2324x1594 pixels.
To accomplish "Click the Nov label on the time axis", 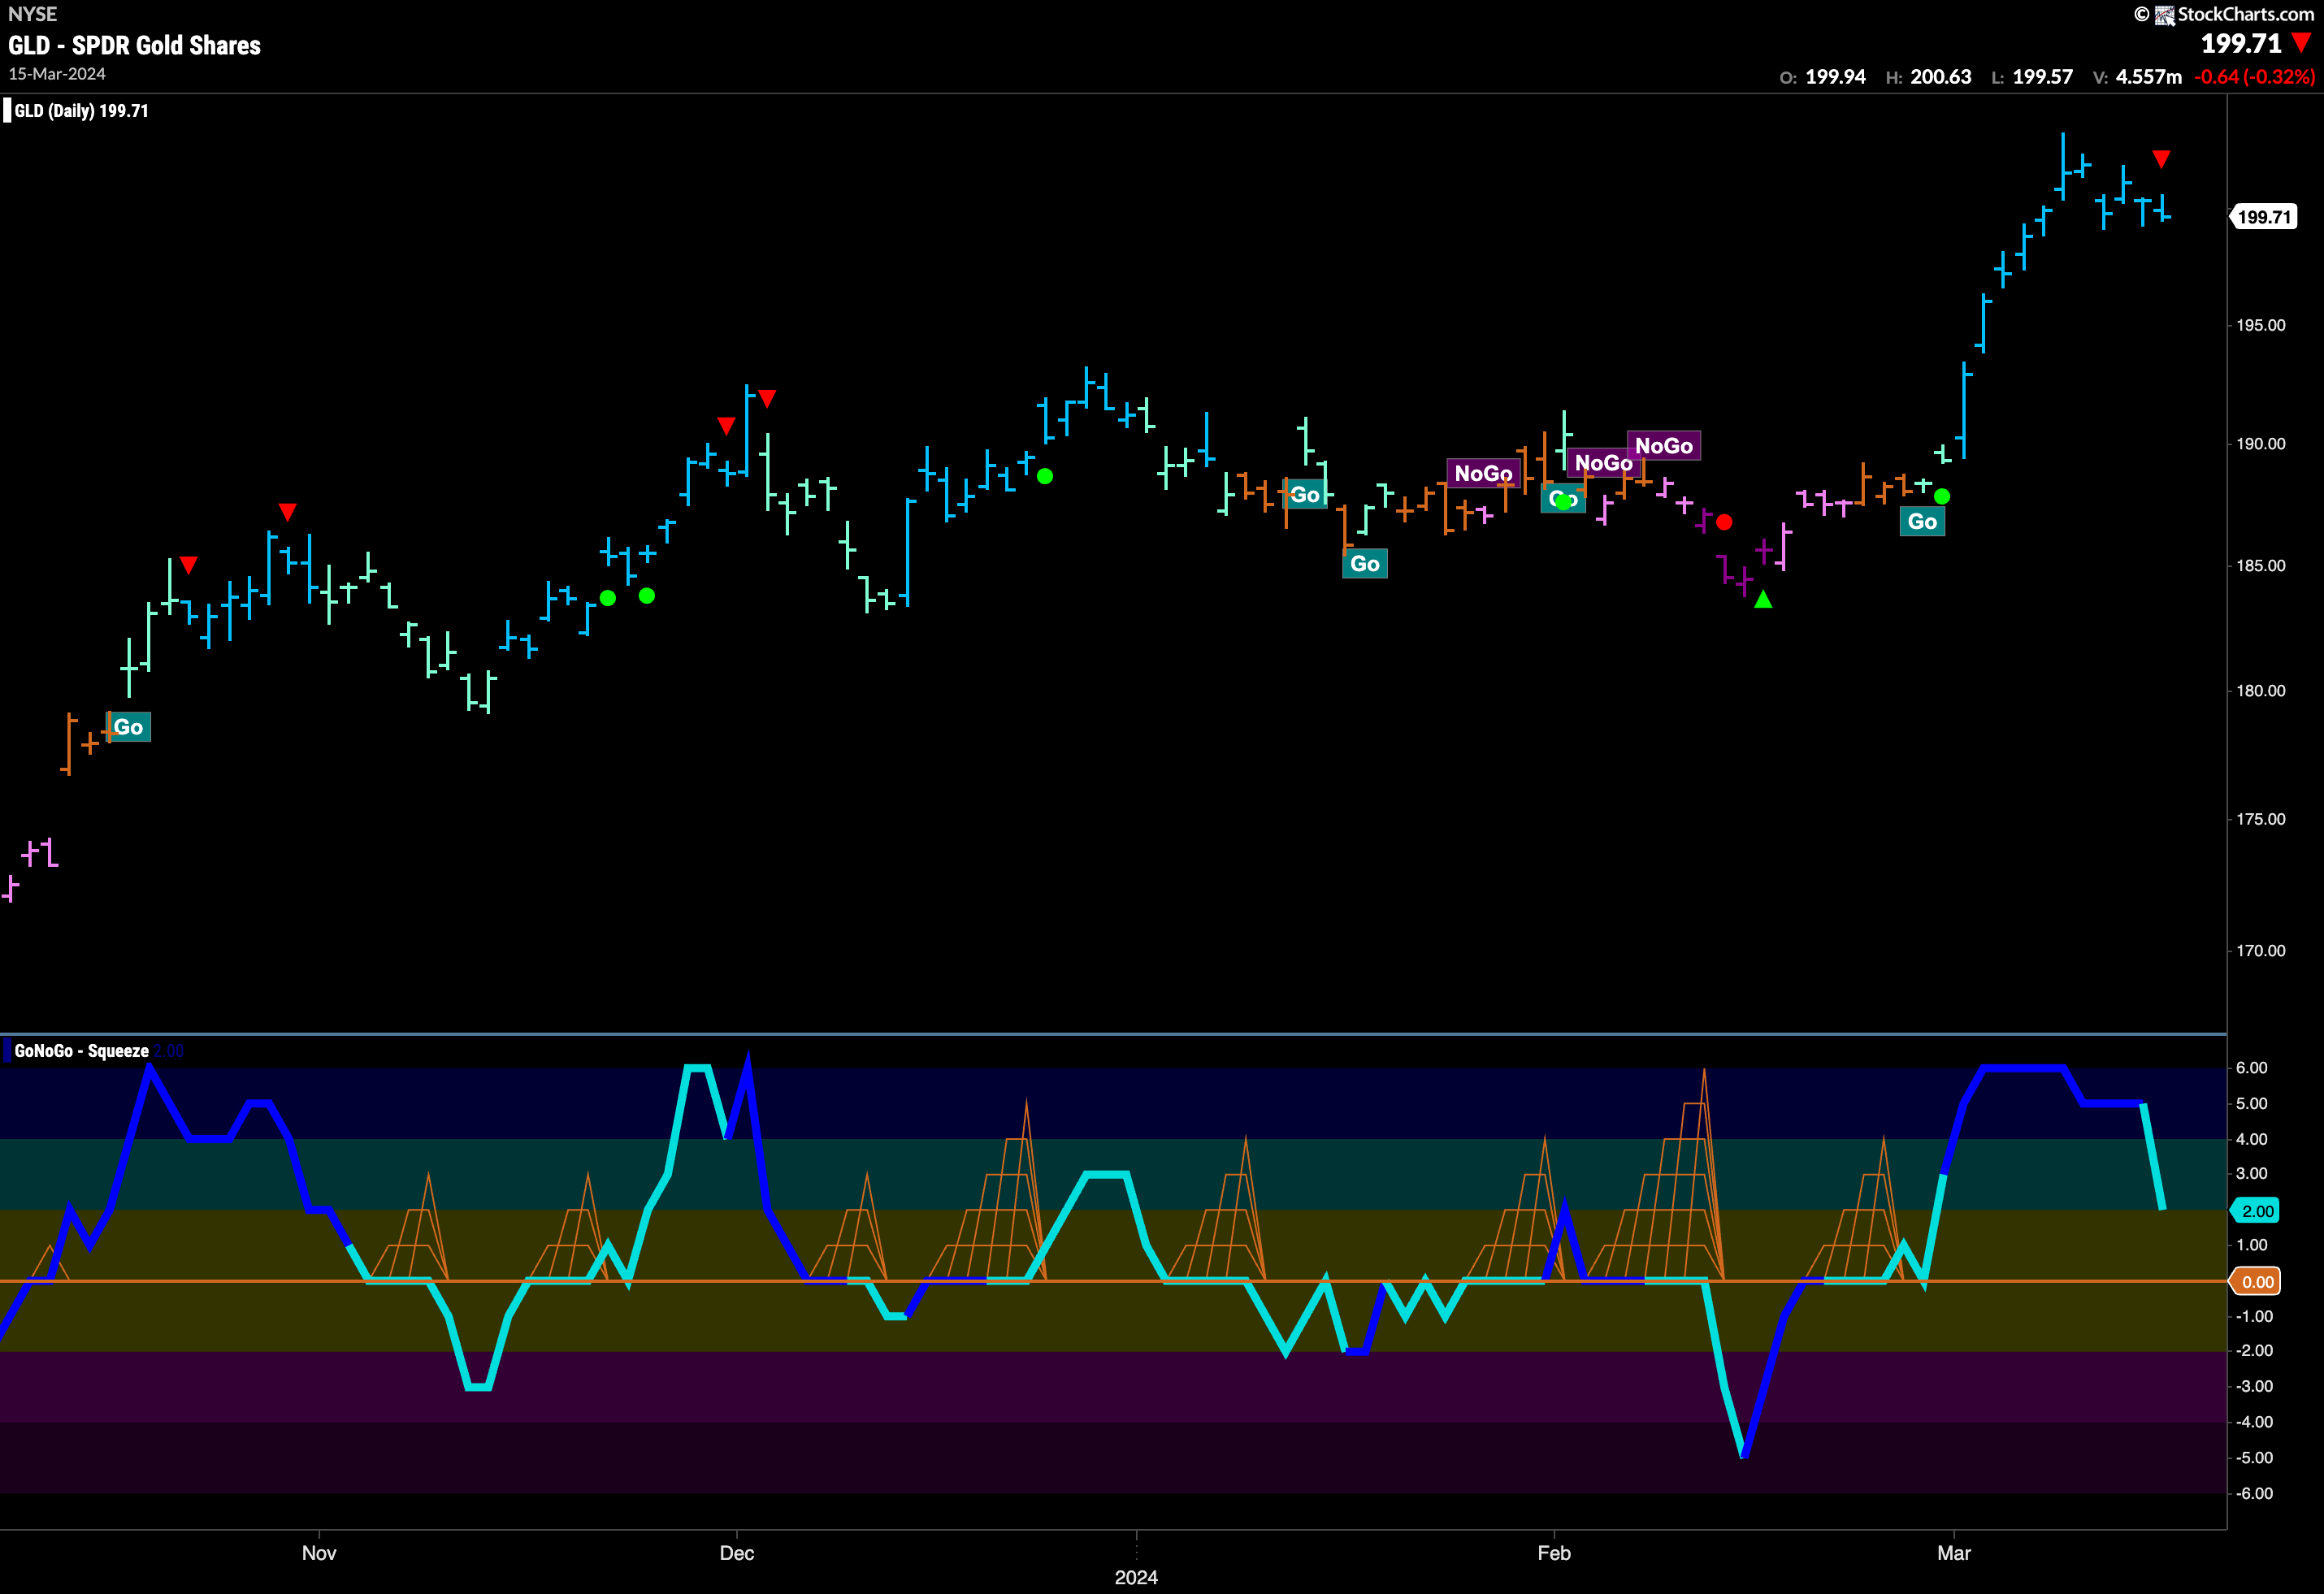I will point(319,1553).
